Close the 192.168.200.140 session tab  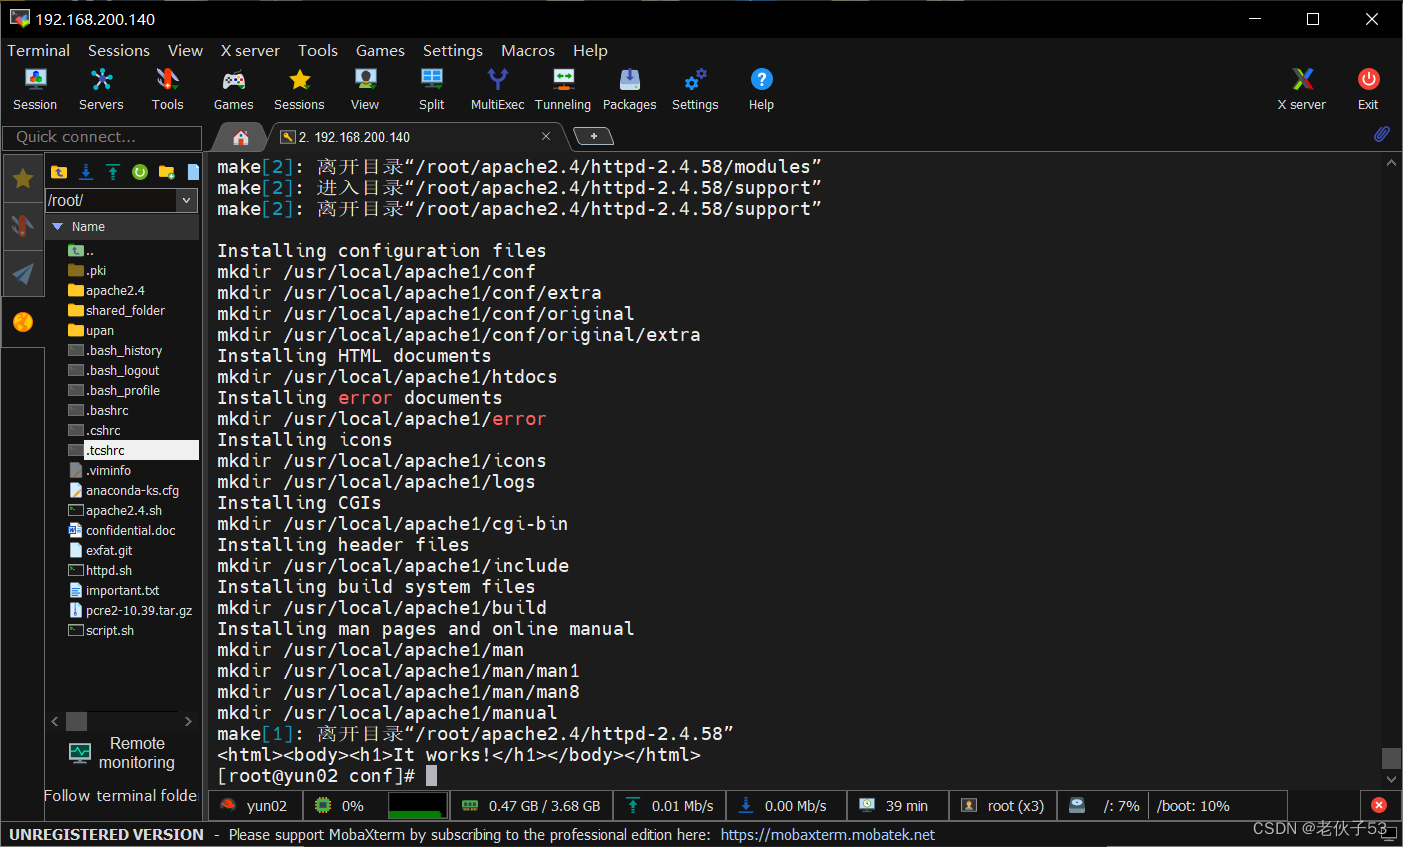tap(546, 136)
